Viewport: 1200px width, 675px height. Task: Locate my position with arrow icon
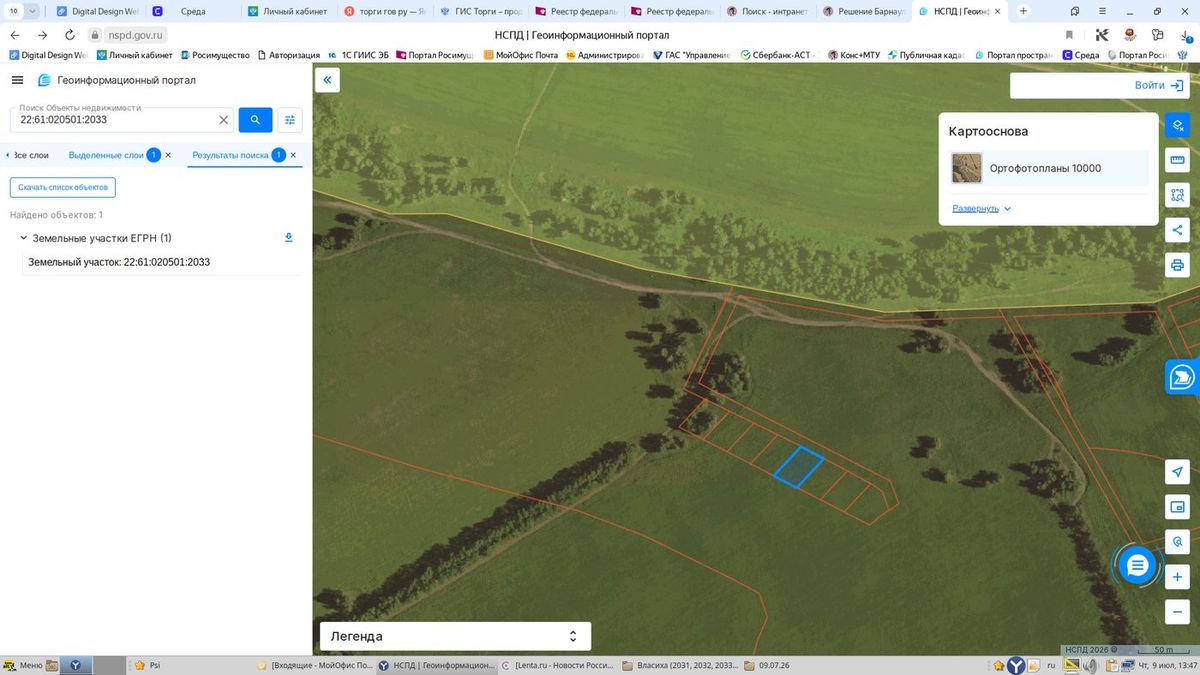click(x=1178, y=471)
